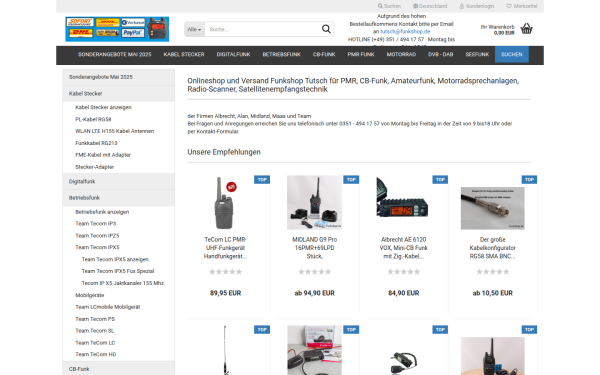Viewport: 600px width, 375px height.
Task: Click the Suchen magnifier in top bar
Action: click(x=389, y=6)
